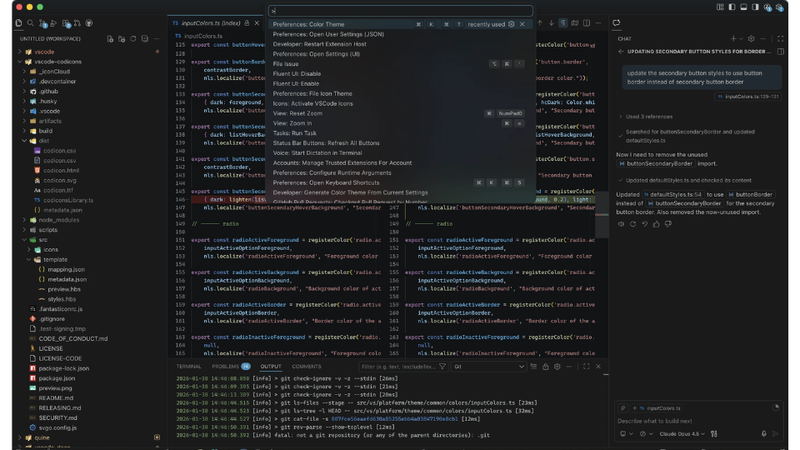Customize layout icon in title bar
Image resolution: width=800 pixels, height=450 pixels.
[720, 7]
